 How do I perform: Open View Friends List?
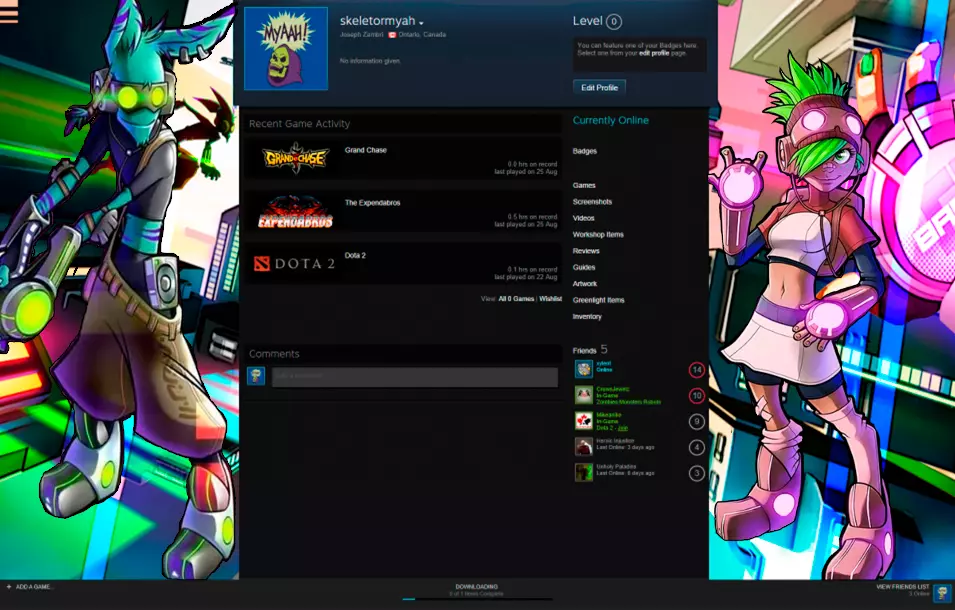pos(903,587)
